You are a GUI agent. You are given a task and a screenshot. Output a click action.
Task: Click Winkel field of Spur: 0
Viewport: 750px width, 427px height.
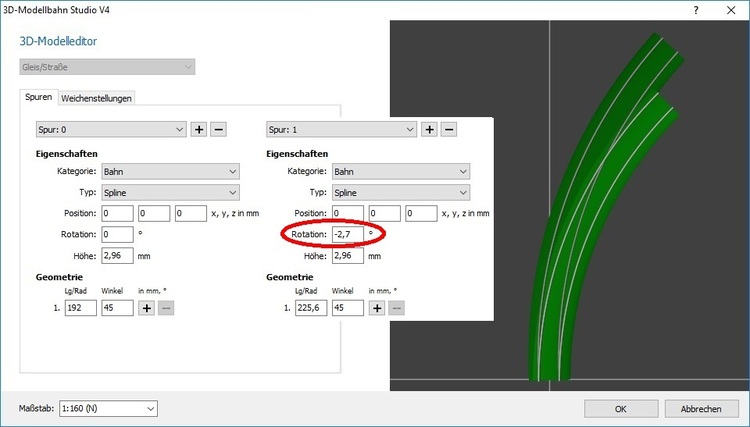(x=117, y=308)
